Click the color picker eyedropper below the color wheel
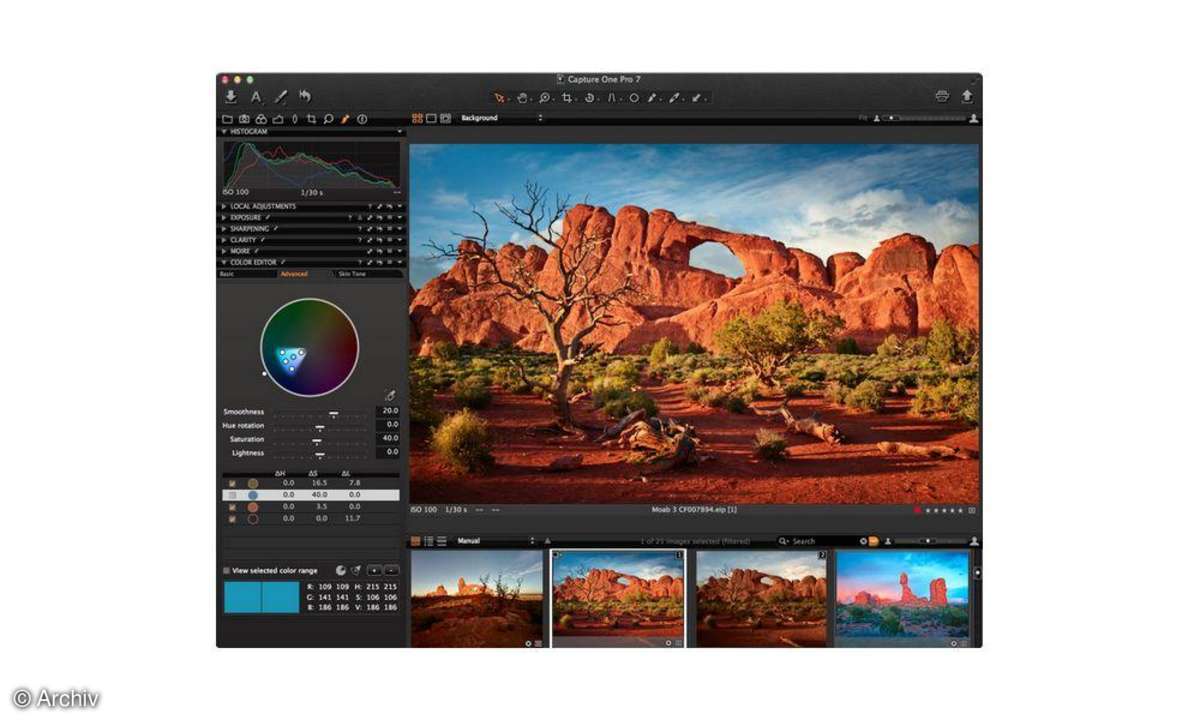The width and height of the screenshot is (1200, 720). (389, 396)
